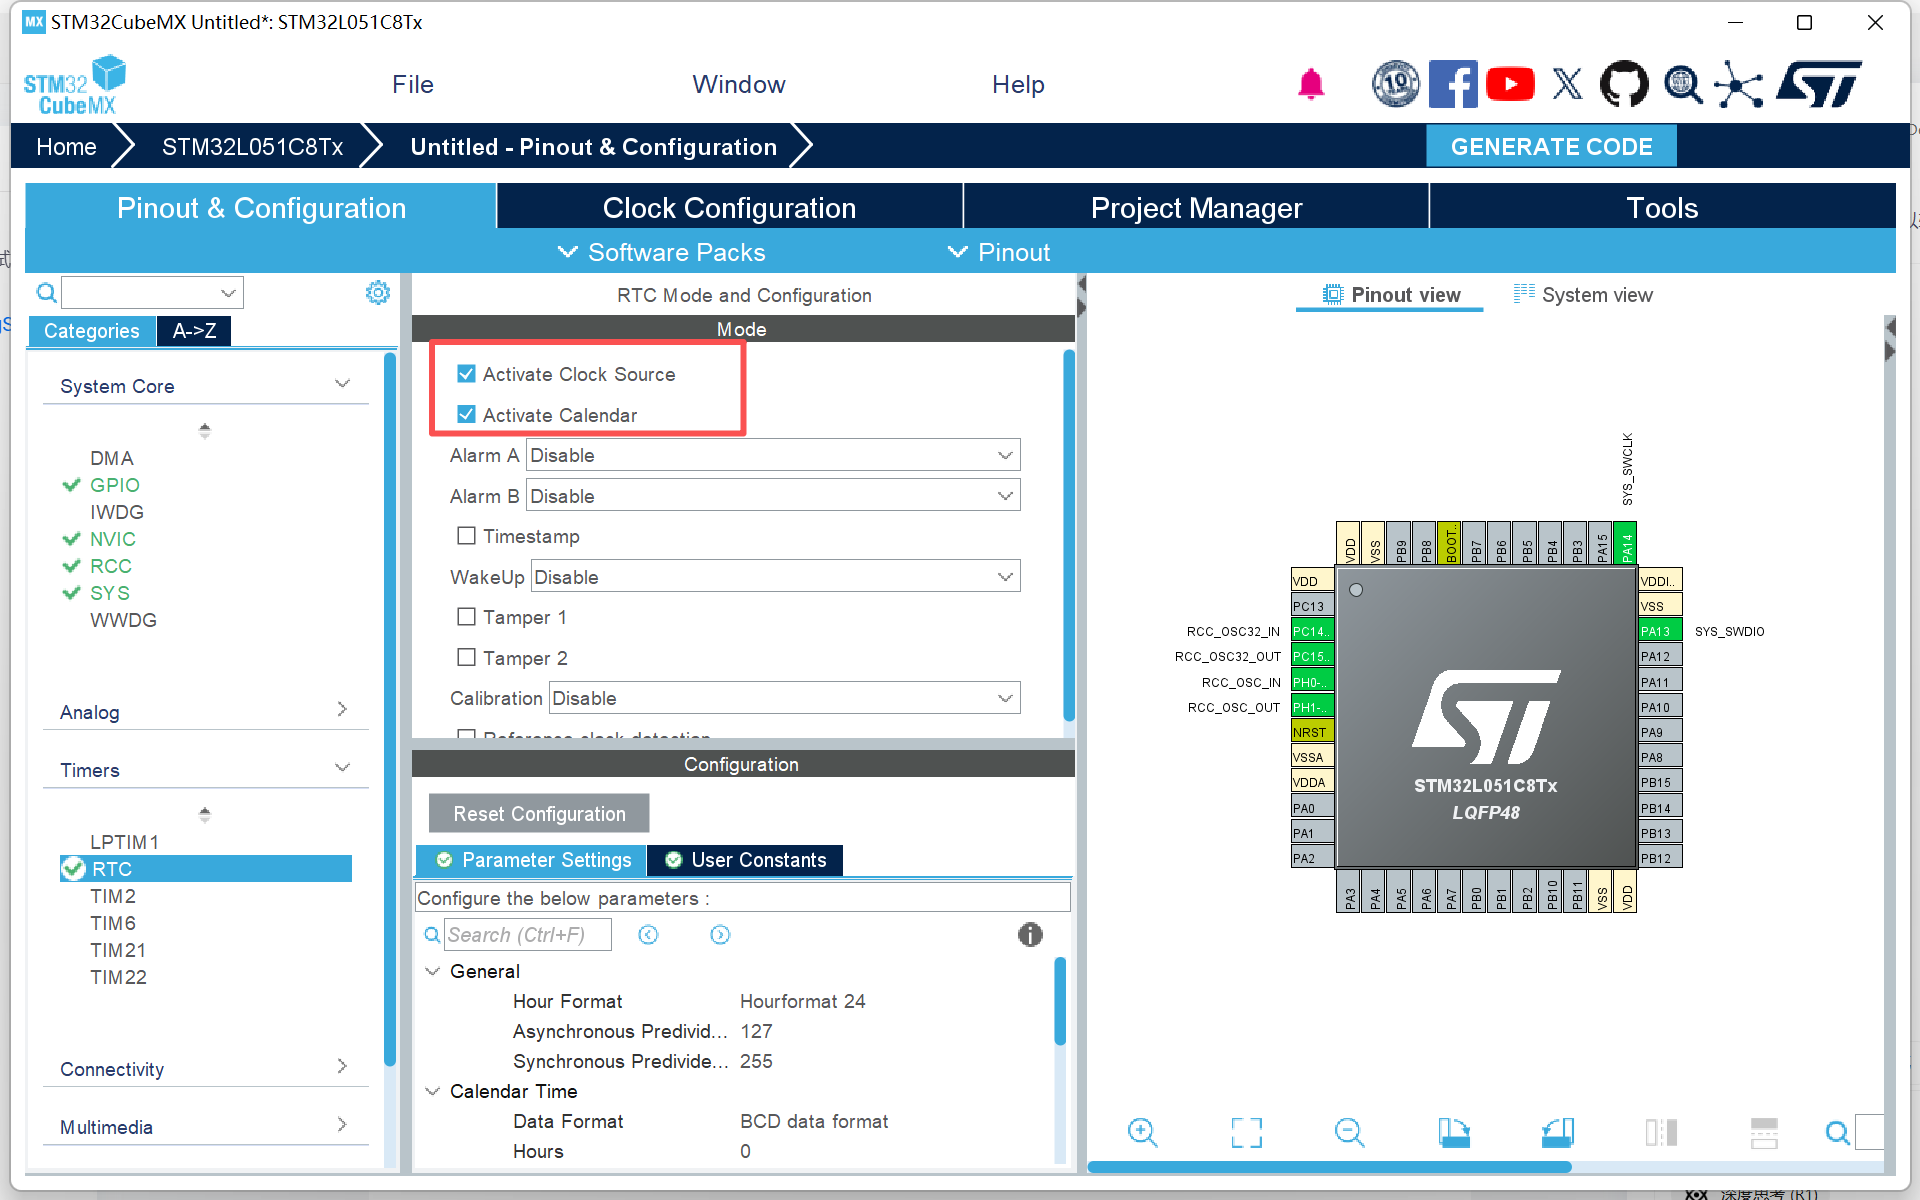The width and height of the screenshot is (1920, 1200).
Task: Click the PA13 SYS_SWDIO pin on the chip
Action: (x=1660, y=630)
